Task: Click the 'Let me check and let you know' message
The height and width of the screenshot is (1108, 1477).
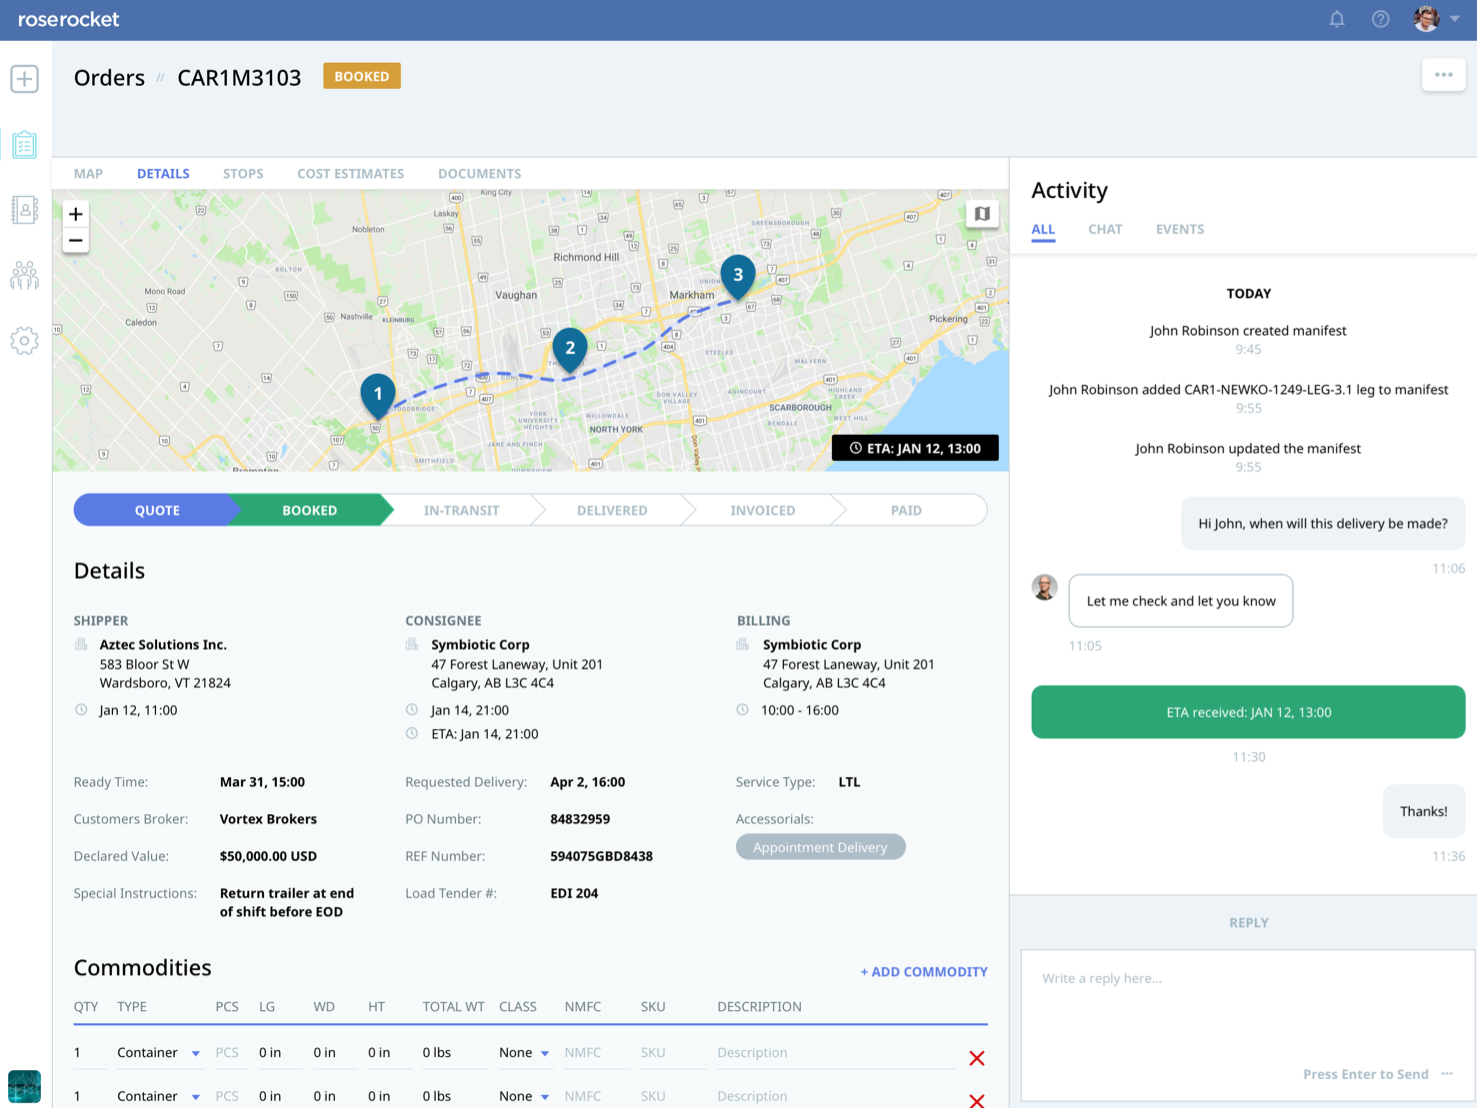Action: point(1181,601)
